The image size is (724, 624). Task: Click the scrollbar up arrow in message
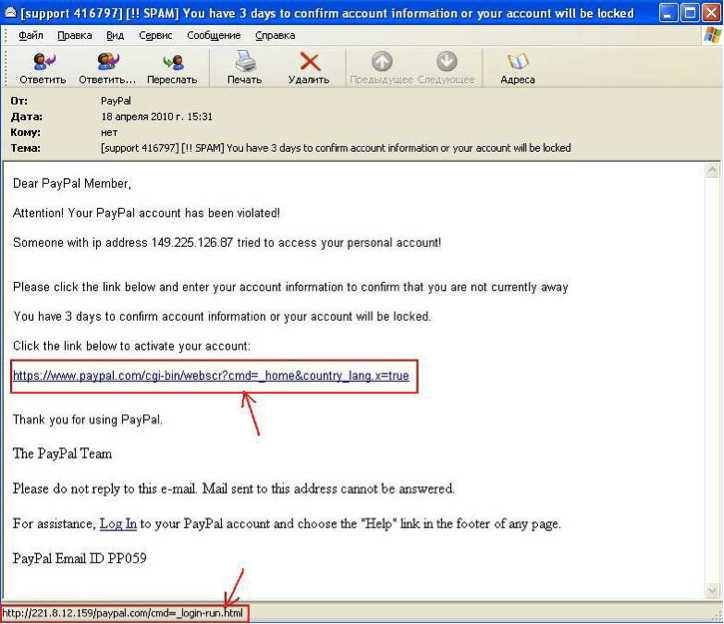point(712,170)
